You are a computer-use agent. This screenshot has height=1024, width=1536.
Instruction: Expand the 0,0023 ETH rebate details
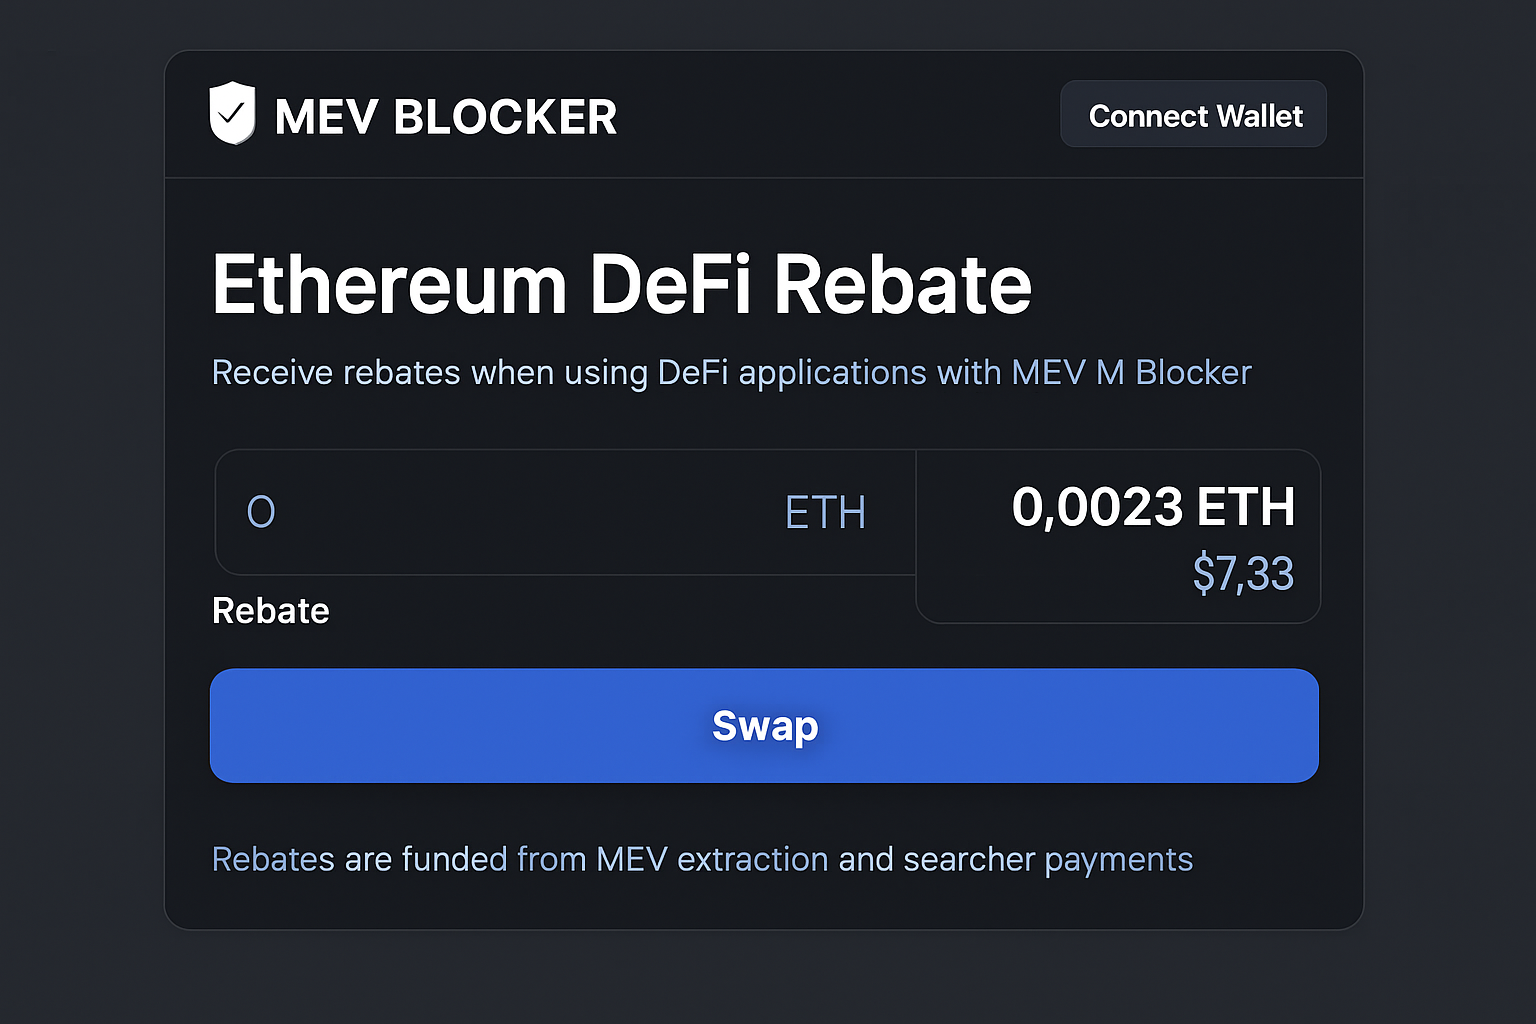[x=1154, y=506]
